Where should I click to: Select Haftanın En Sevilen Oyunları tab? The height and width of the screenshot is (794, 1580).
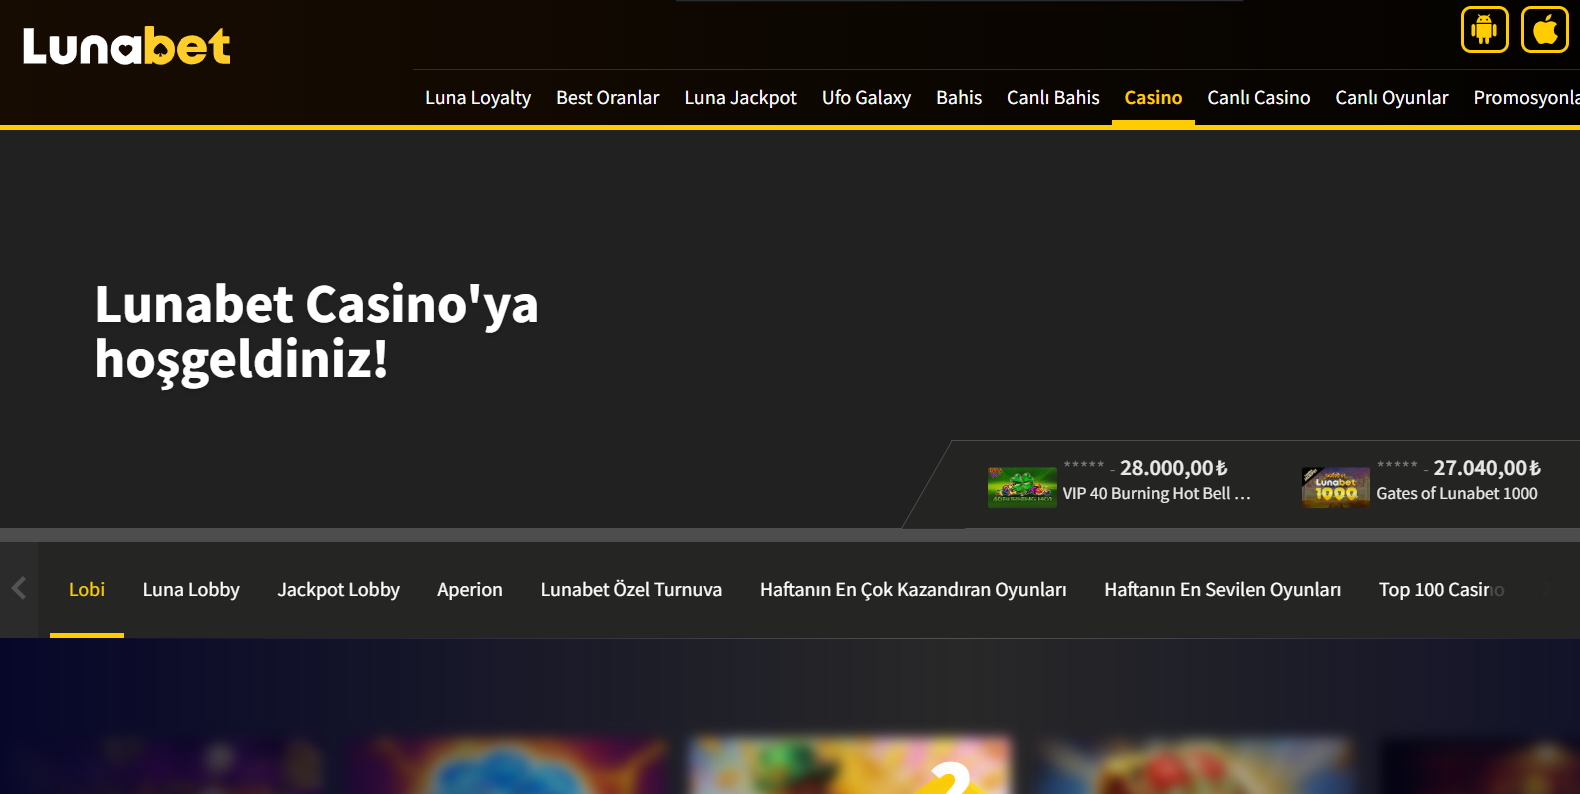(x=1223, y=590)
